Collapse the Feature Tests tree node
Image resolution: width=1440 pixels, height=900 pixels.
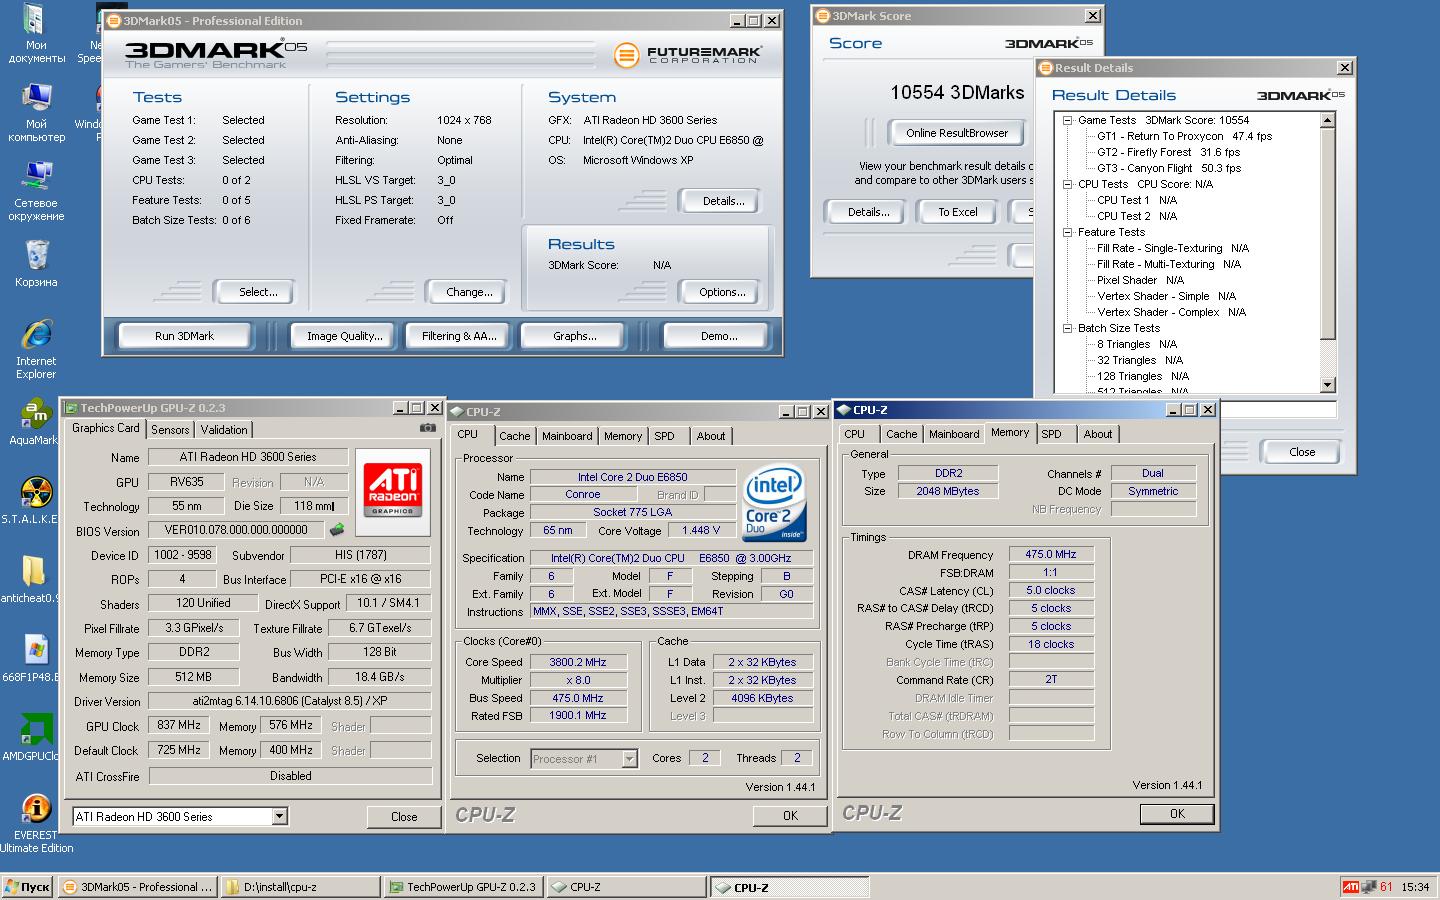pyautogui.click(x=1067, y=232)
